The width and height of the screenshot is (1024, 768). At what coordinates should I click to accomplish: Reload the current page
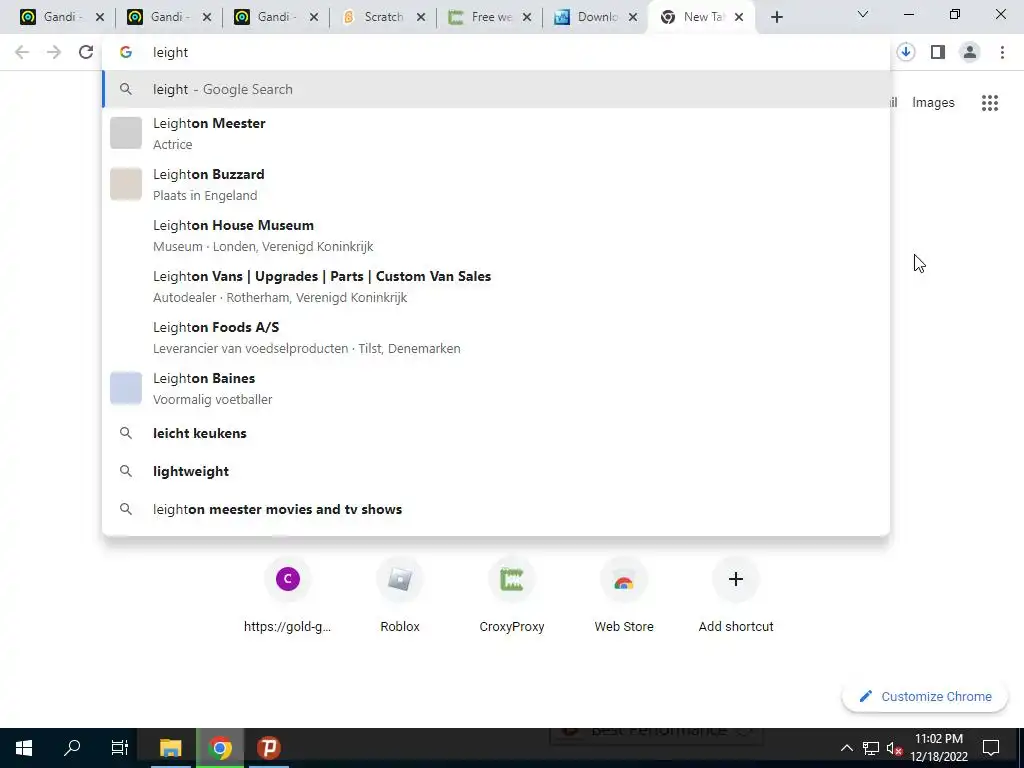[86, 52]
